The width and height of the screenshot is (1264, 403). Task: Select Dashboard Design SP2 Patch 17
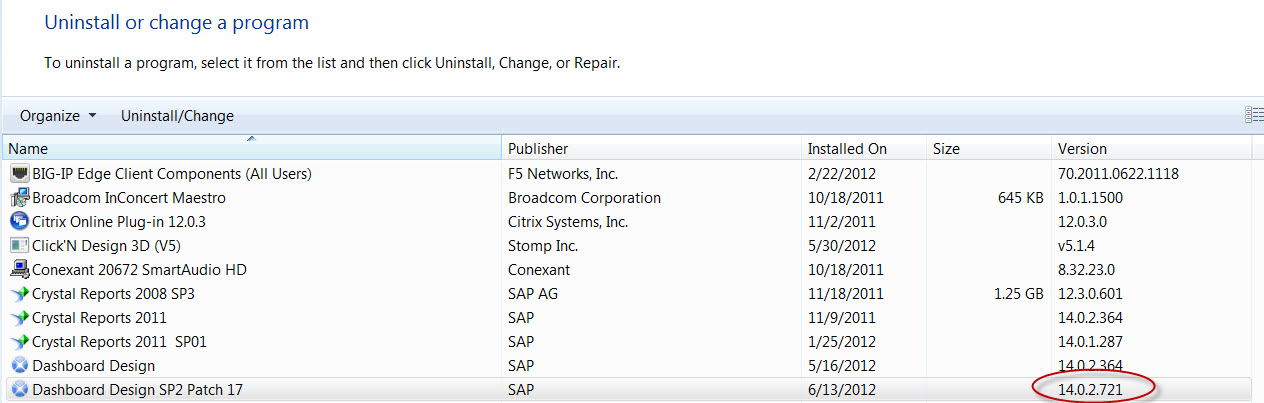tap(137, 390)
